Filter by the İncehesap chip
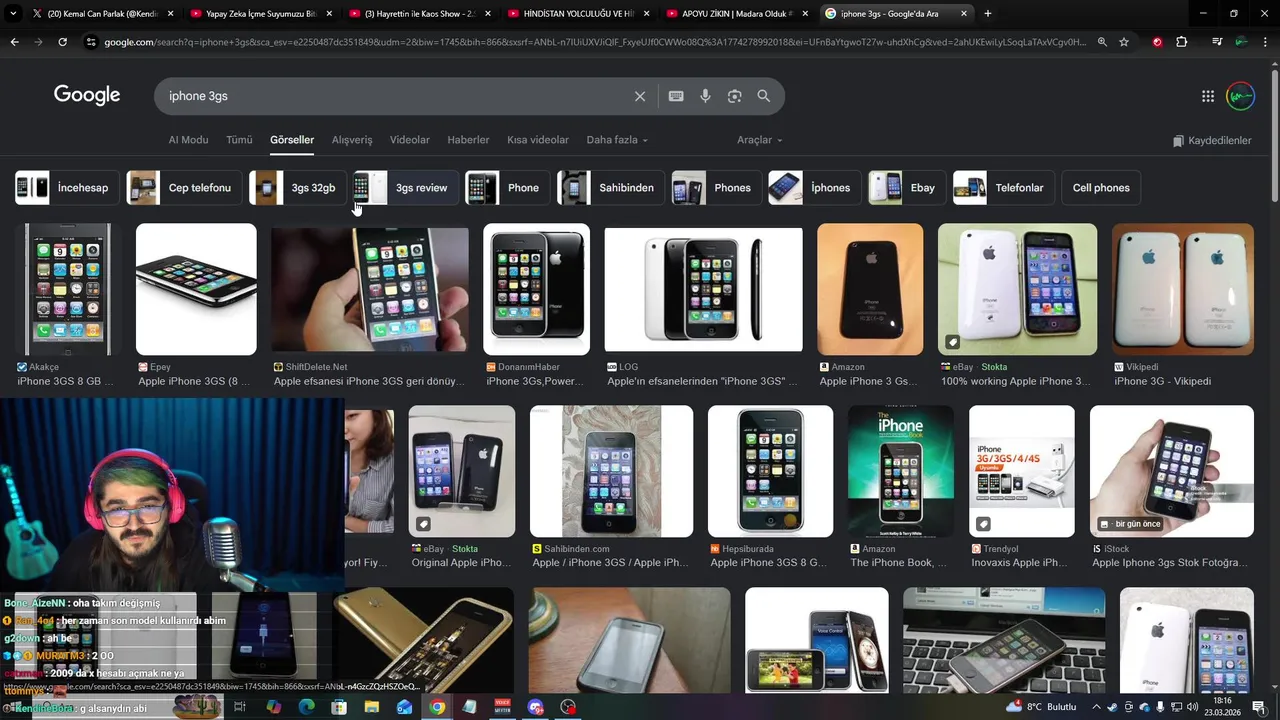The width and height of the screenshot is (1280, 720). click(x=67, y=188)
